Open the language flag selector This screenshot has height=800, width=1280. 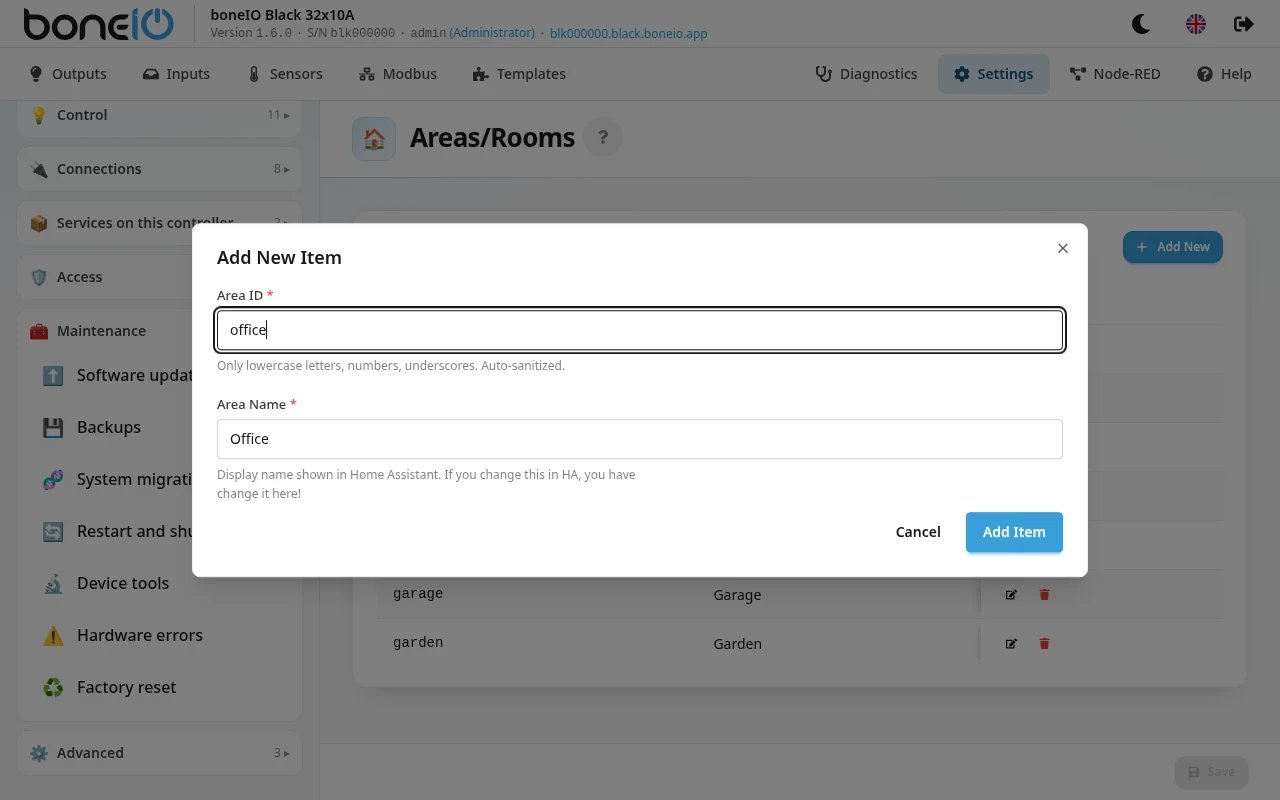pyautogui.click(x=1196, y=24)
